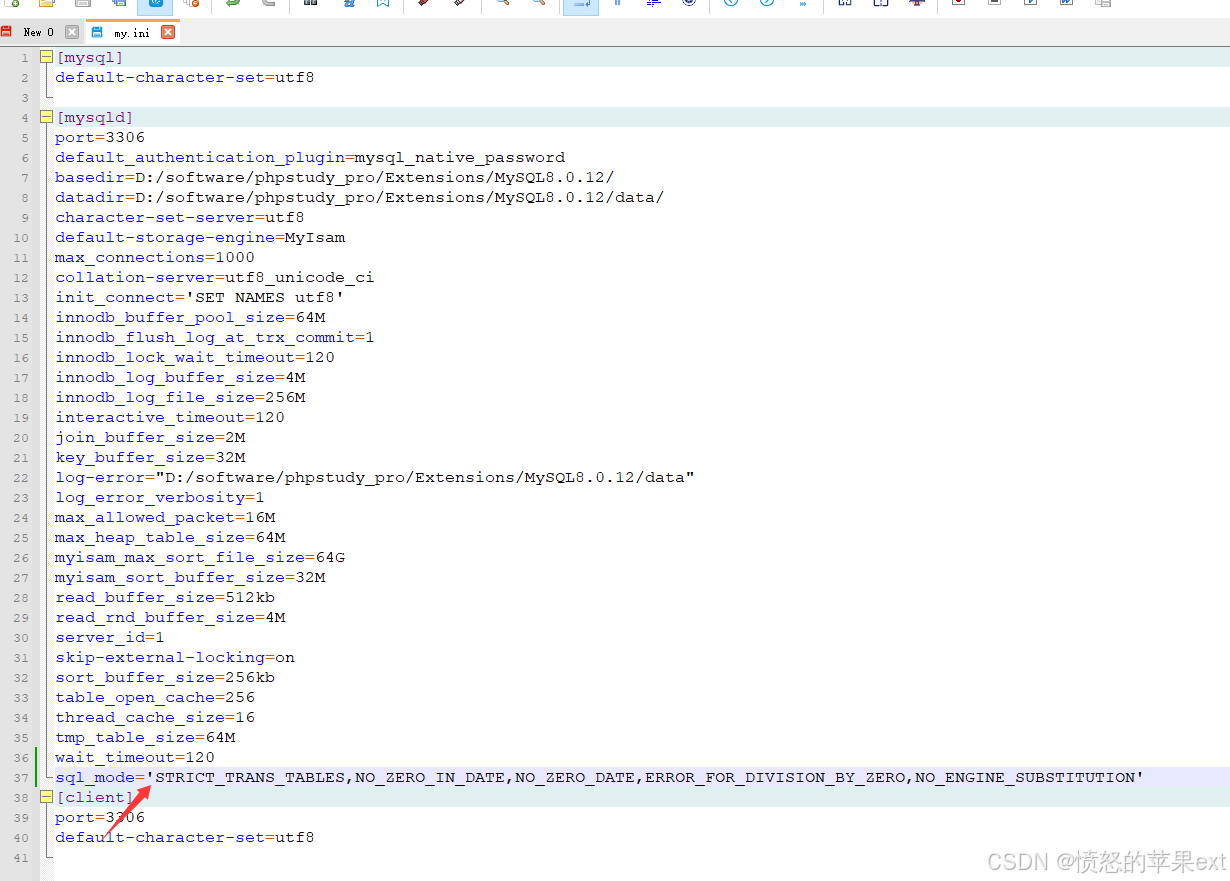Click skip-external-locking=on line
The image size is (1230, 881).
(175, 657)
